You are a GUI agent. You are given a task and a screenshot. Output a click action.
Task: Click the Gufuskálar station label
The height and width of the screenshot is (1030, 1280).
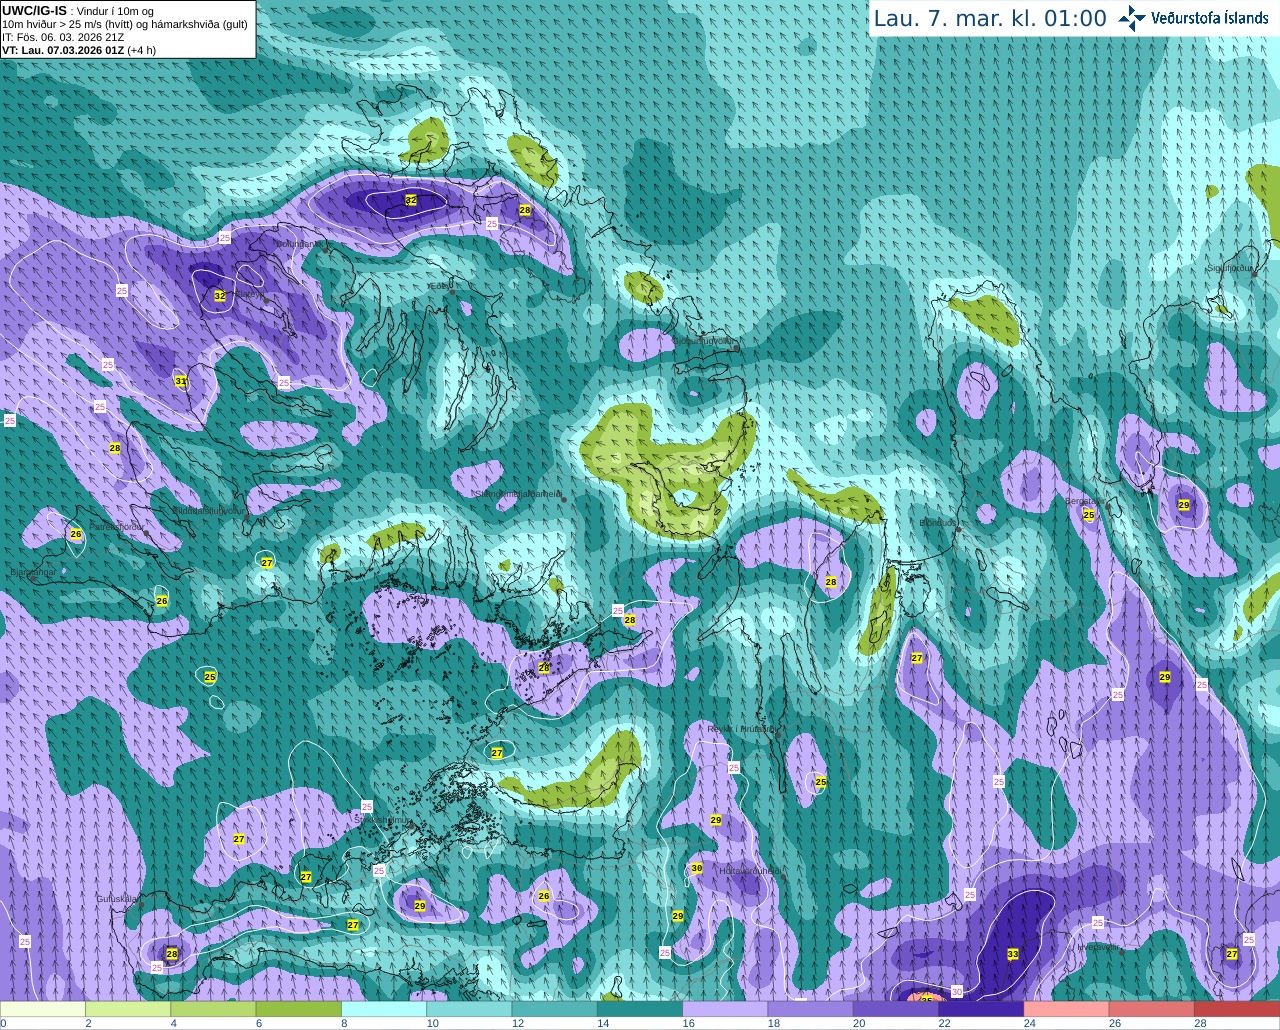click(x=117, y=899)
